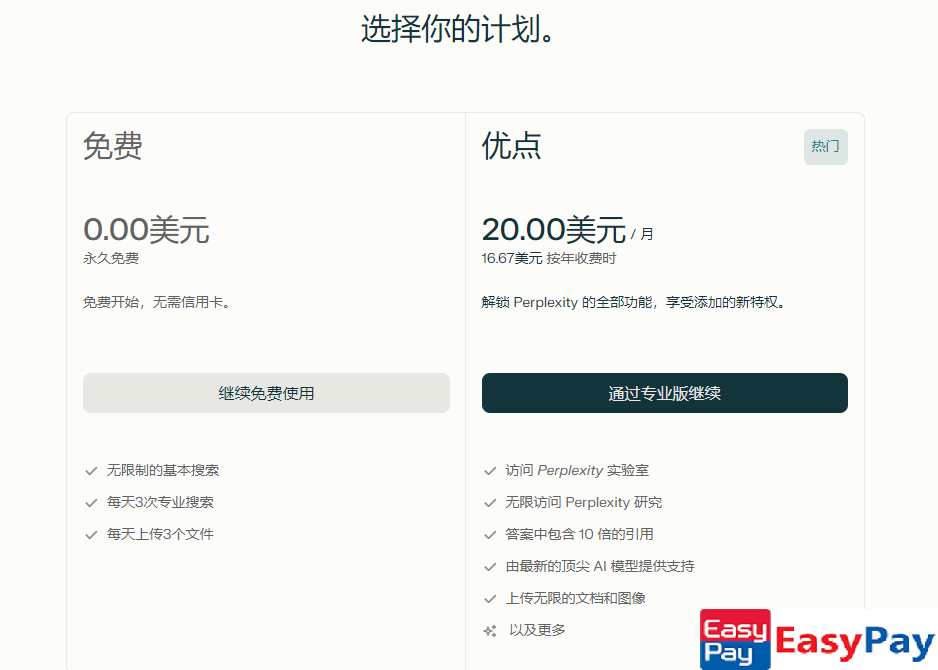Click the 每天上传3个文件 feature text

point(160,534)
